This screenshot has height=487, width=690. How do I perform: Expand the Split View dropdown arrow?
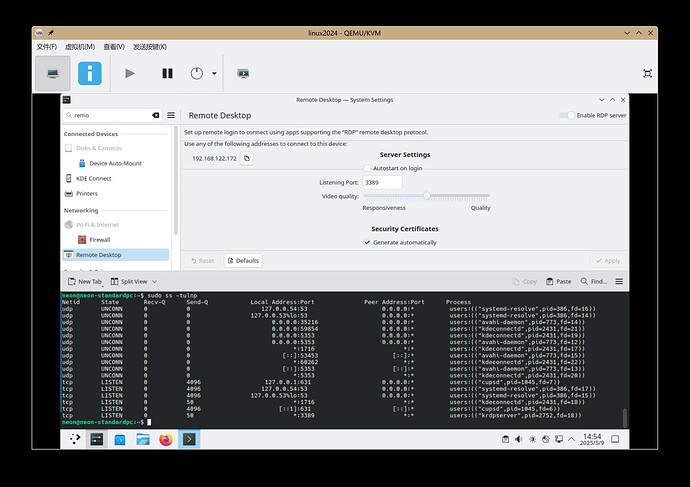[x=154, y=282]
